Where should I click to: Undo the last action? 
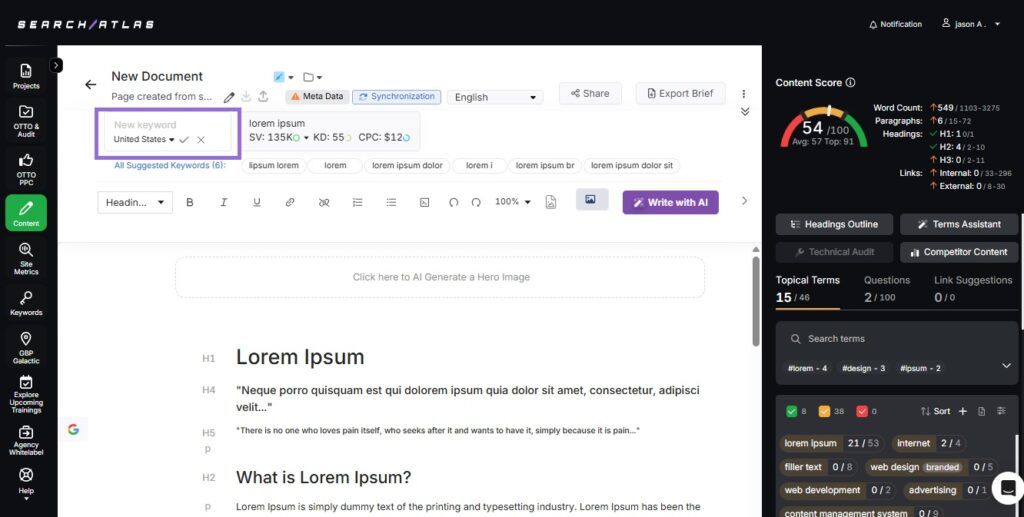453,202
